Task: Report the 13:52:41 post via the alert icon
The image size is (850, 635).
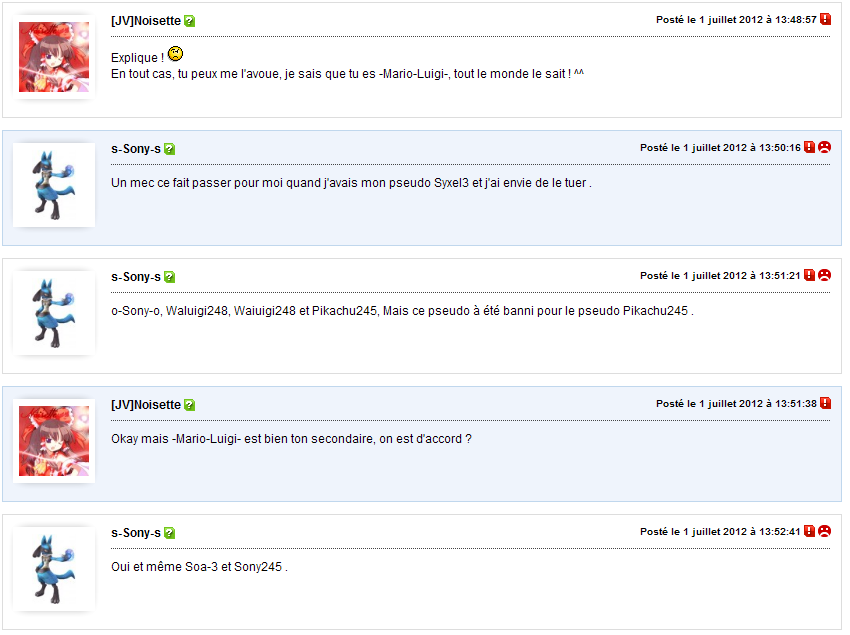Action: click(x=809, y=531)
